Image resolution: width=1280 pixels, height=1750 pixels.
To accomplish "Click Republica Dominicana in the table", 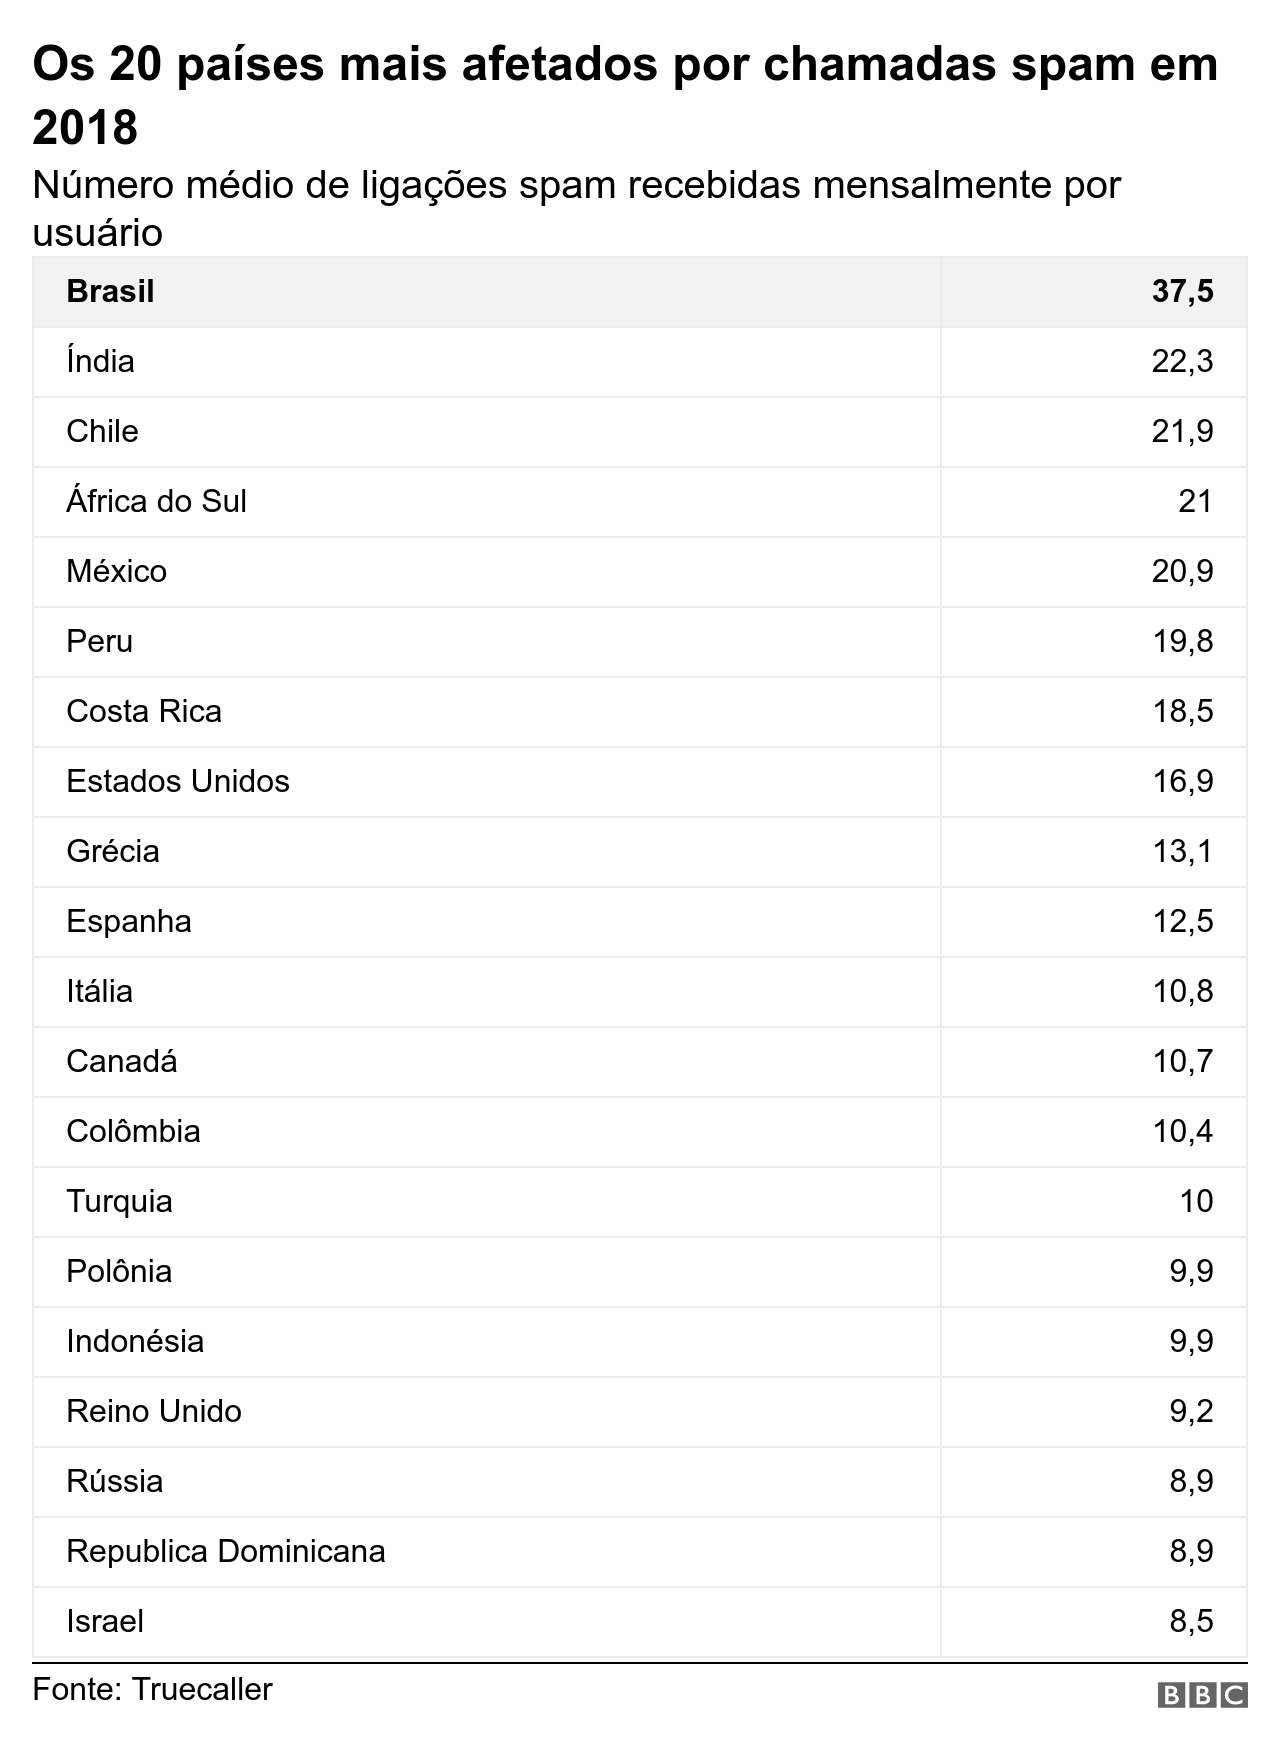I will coord(226,1551).
